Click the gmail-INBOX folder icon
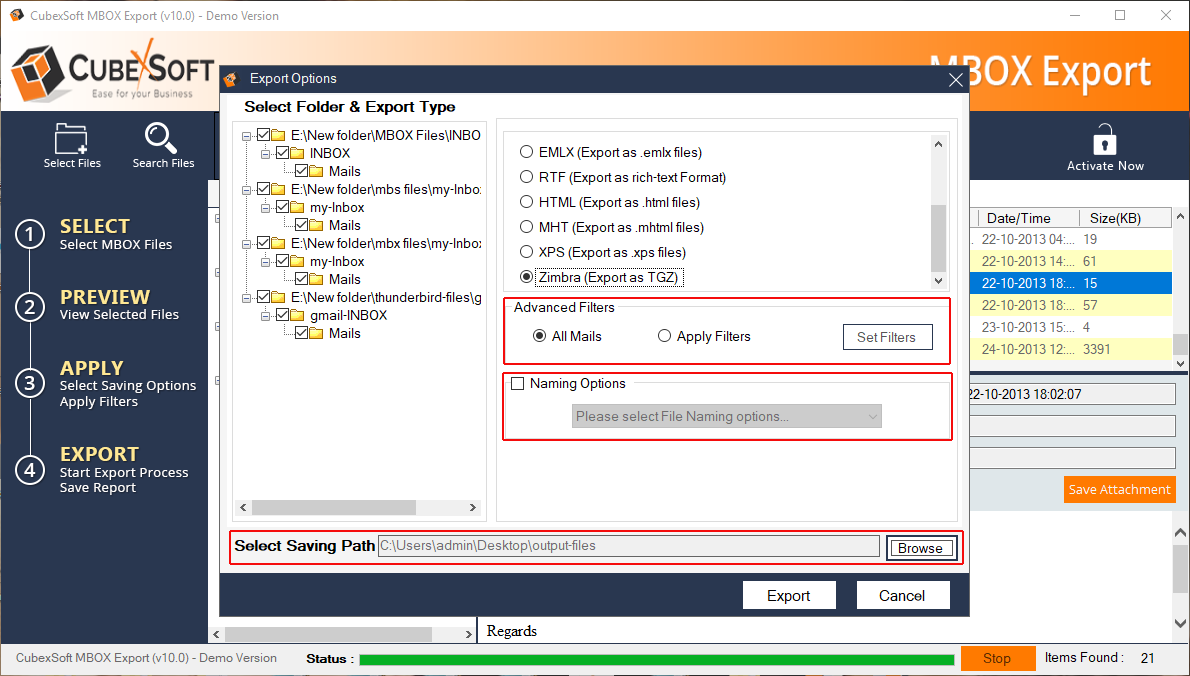The image size is (1190, 676). [297, 316]
